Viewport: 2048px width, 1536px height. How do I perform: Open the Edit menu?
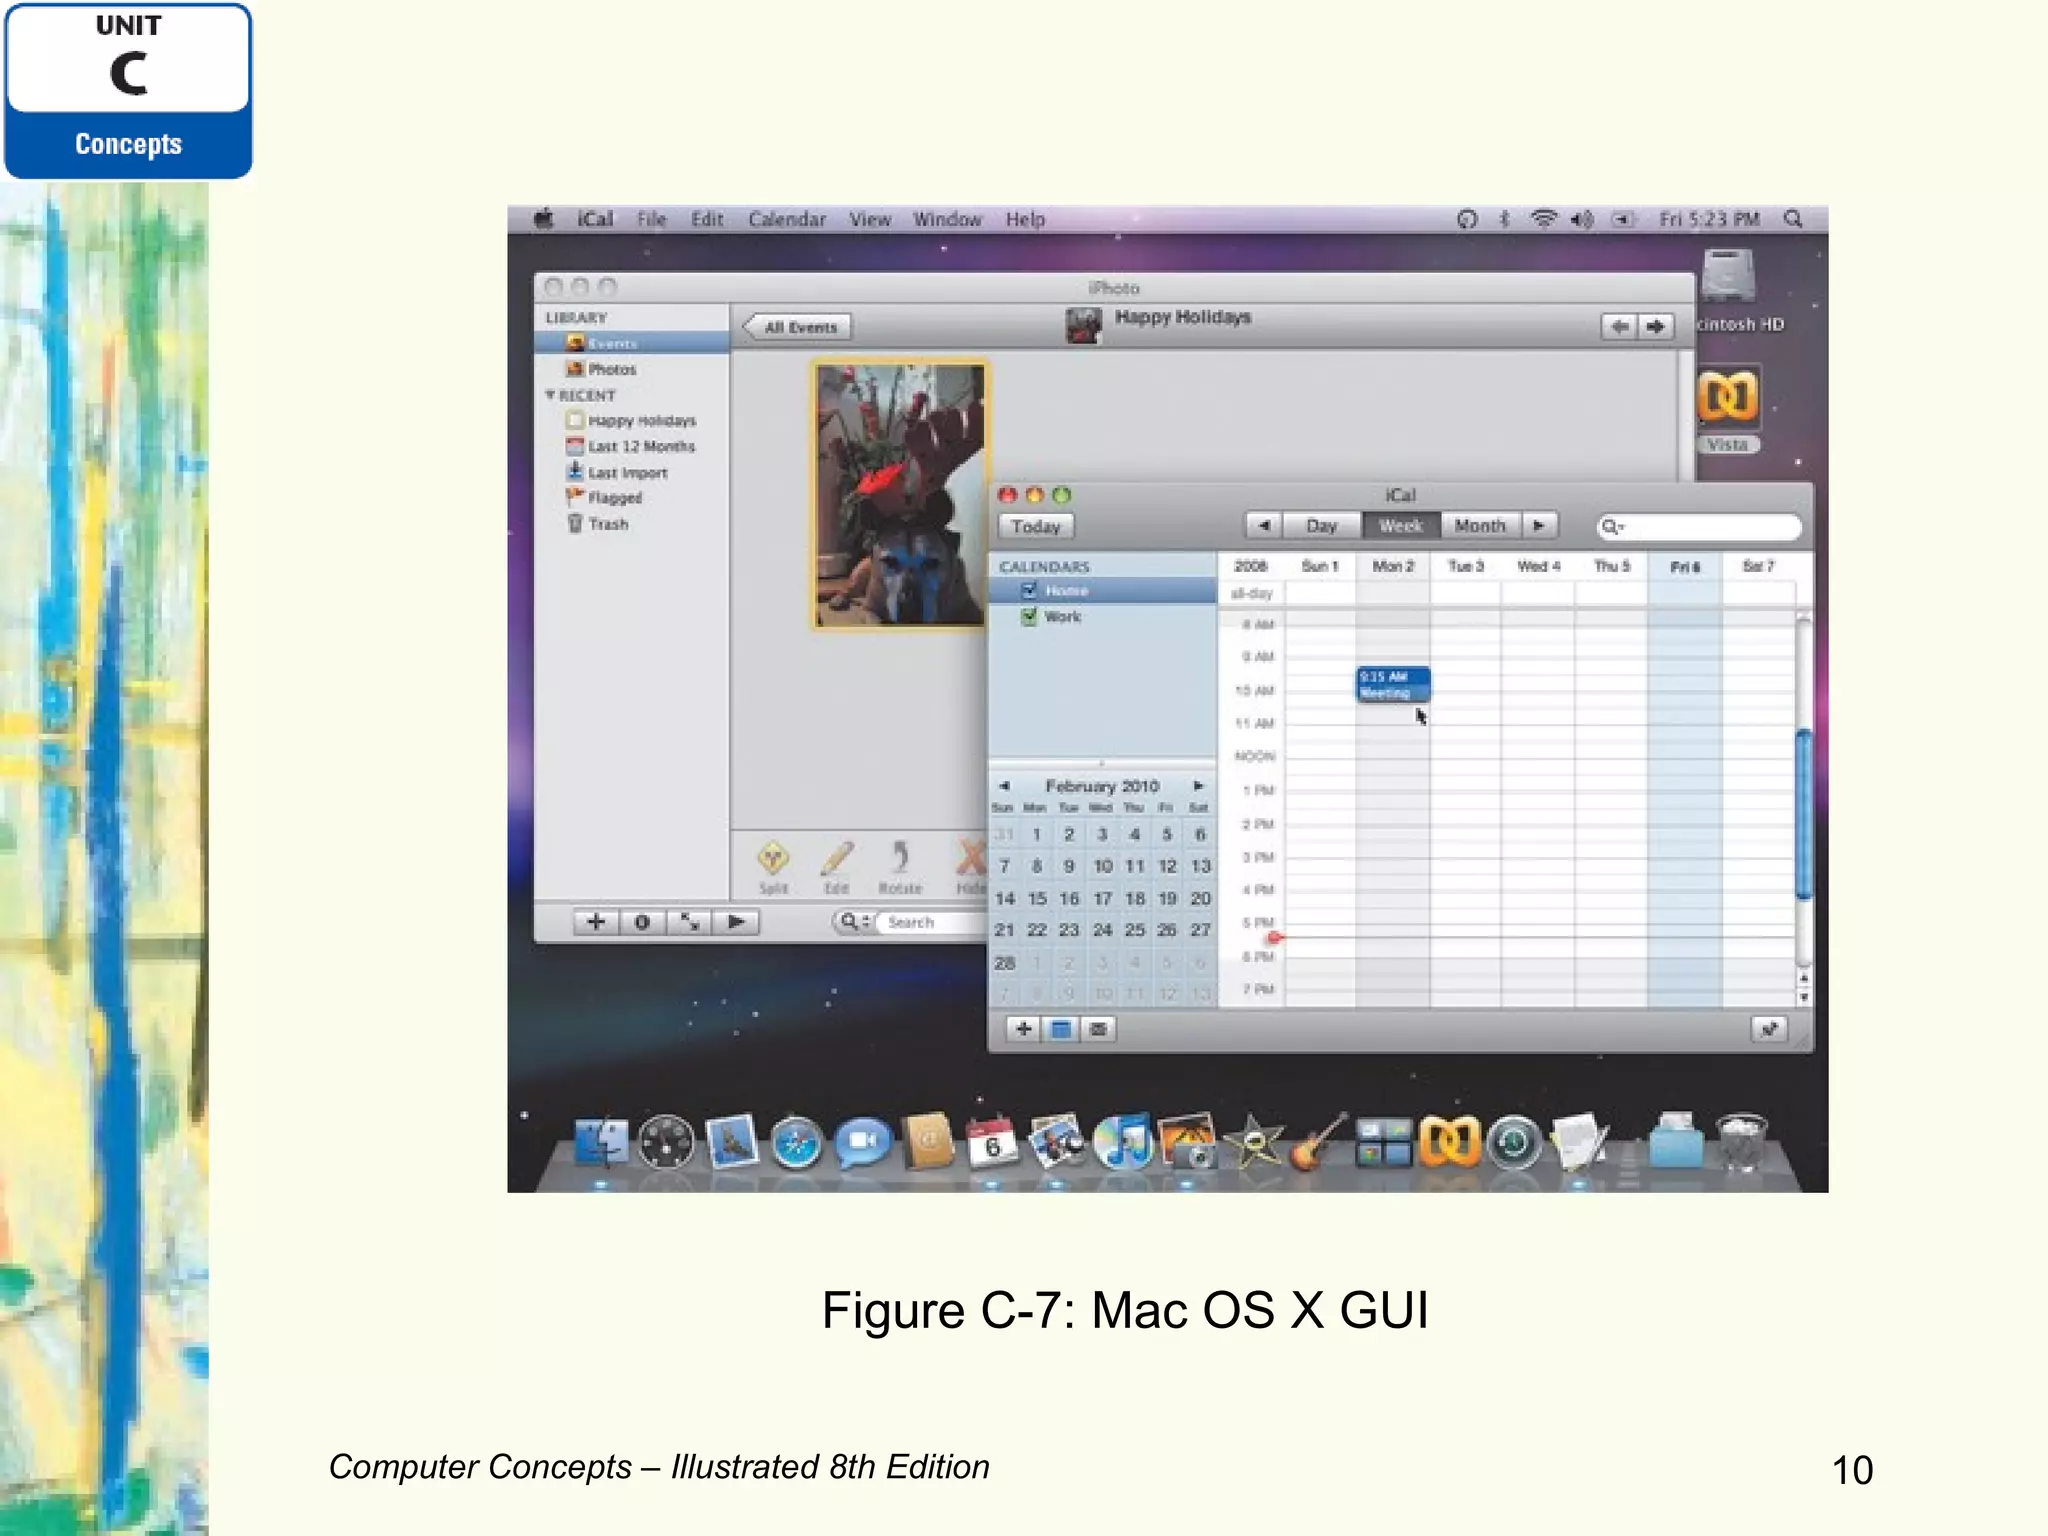pyautogui.click(x=707, y=219)
